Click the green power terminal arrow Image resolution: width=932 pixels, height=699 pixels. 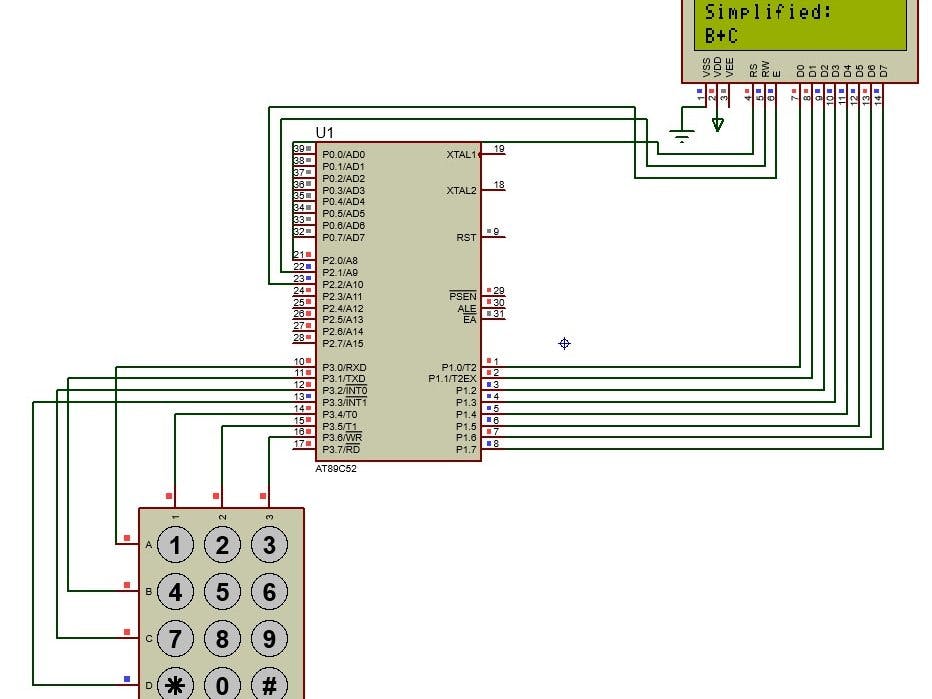(717, 124)
